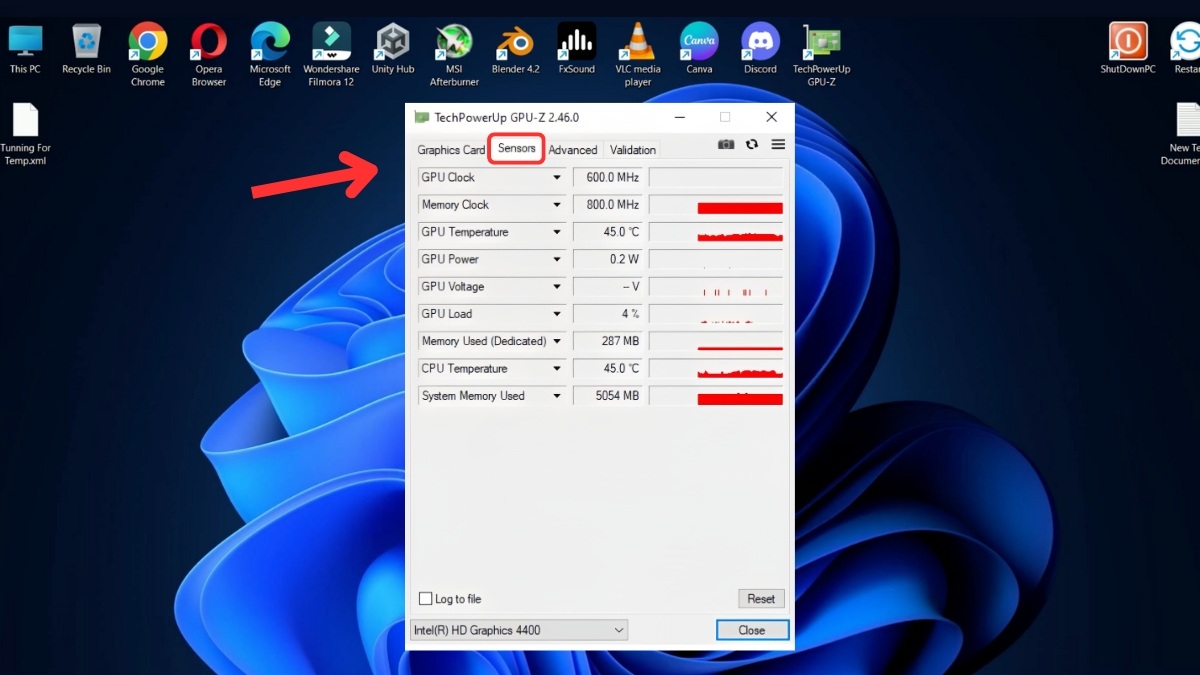Open MSI Afterburner desktop shortcut

click(455, 55)
